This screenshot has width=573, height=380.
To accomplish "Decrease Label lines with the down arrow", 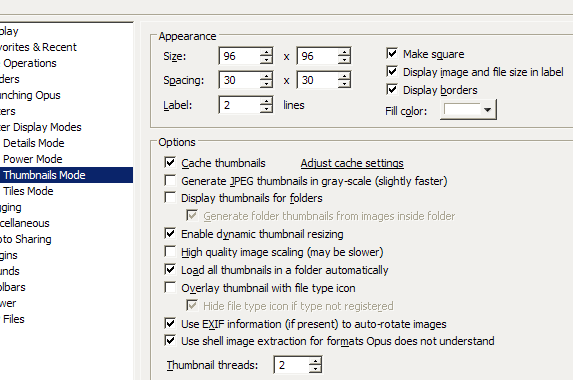I will click(266, 109).
